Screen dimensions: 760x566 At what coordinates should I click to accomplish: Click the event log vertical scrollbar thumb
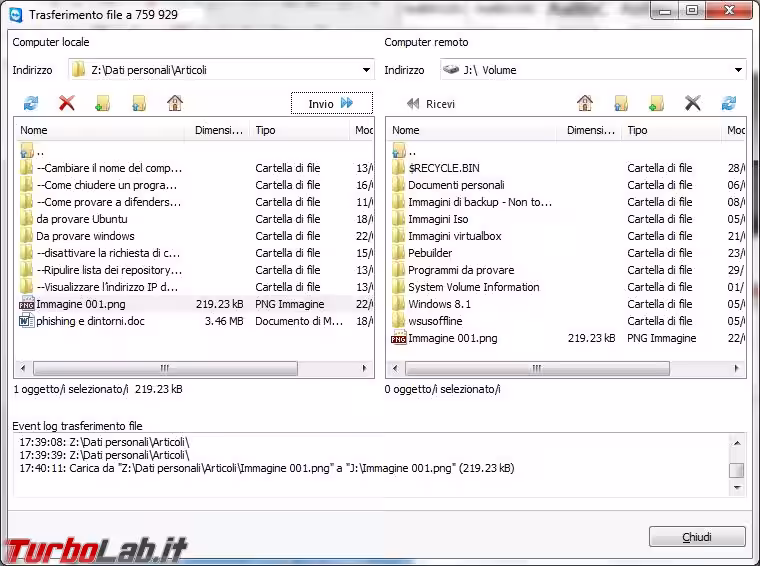click(x=736, y=470)
